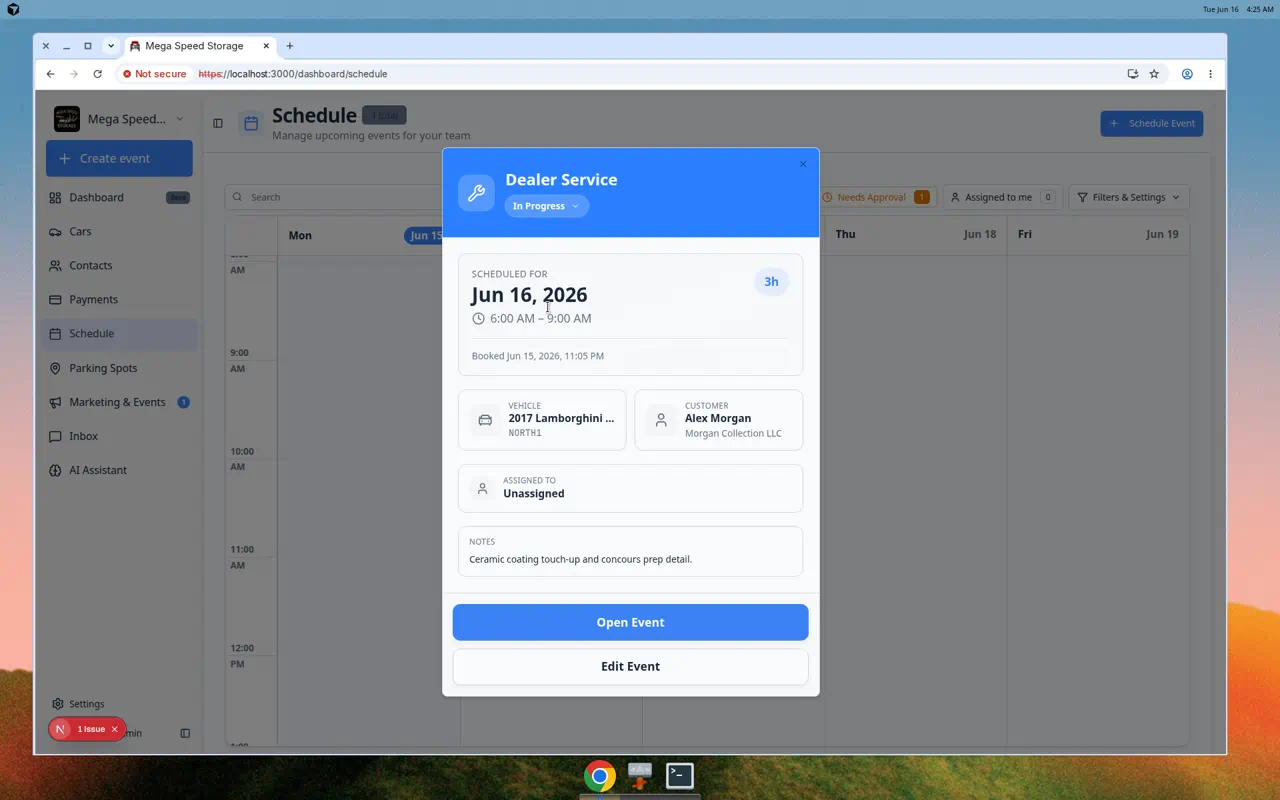Click the browser address bar URL
The height and width of the screenshot is (800, 1280).
point(293,74)
